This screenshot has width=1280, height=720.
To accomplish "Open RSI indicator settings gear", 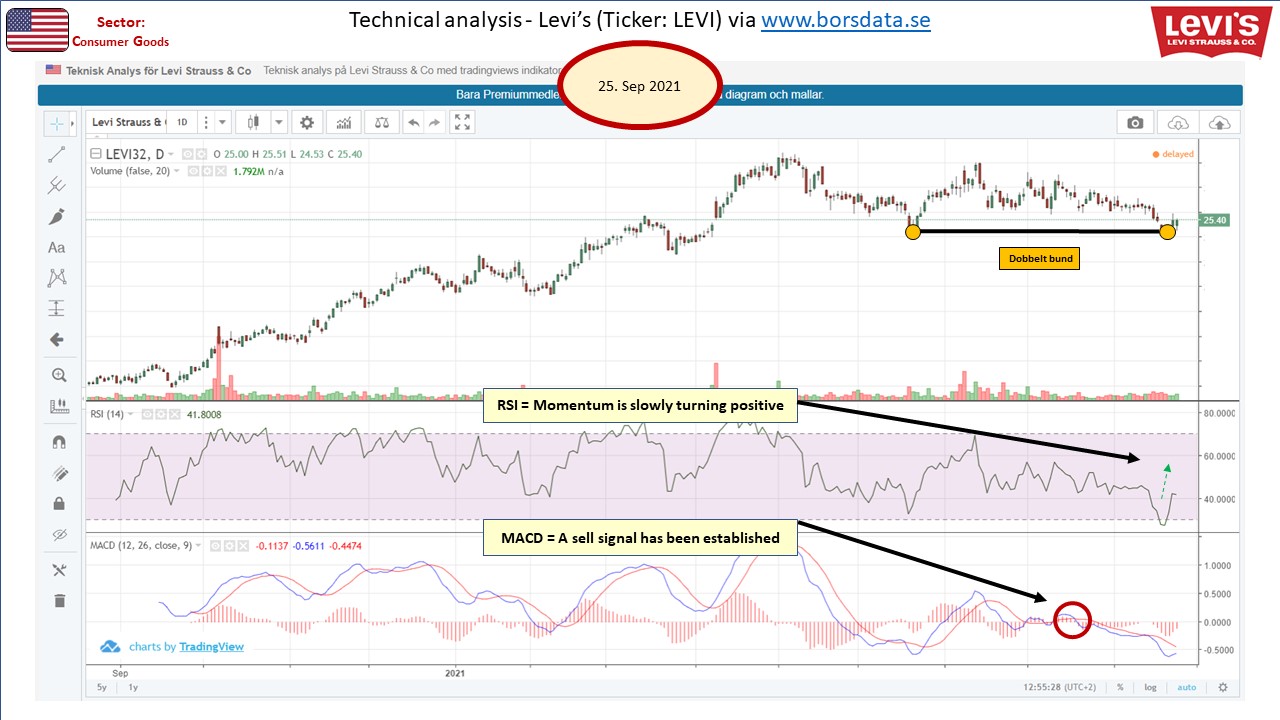I will 161,414.
